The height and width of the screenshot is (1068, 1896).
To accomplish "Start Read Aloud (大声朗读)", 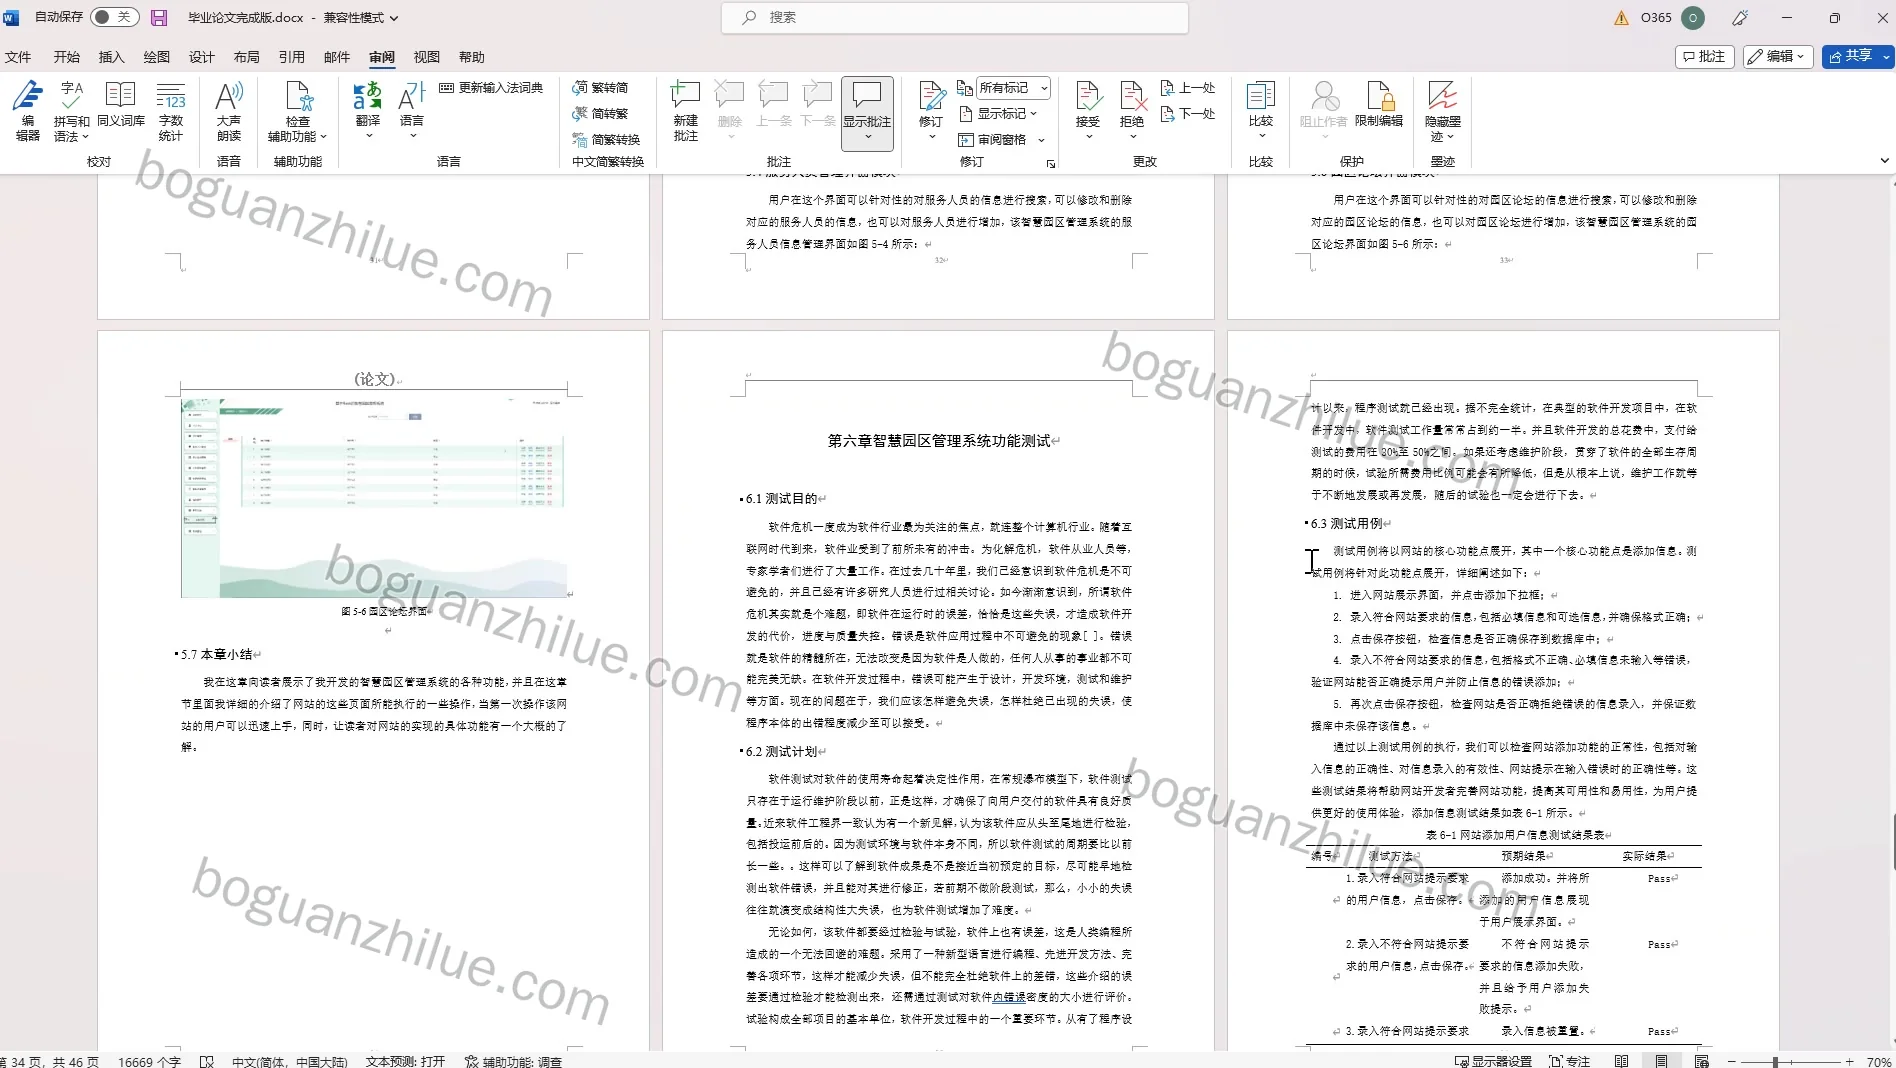I will 229,111.
